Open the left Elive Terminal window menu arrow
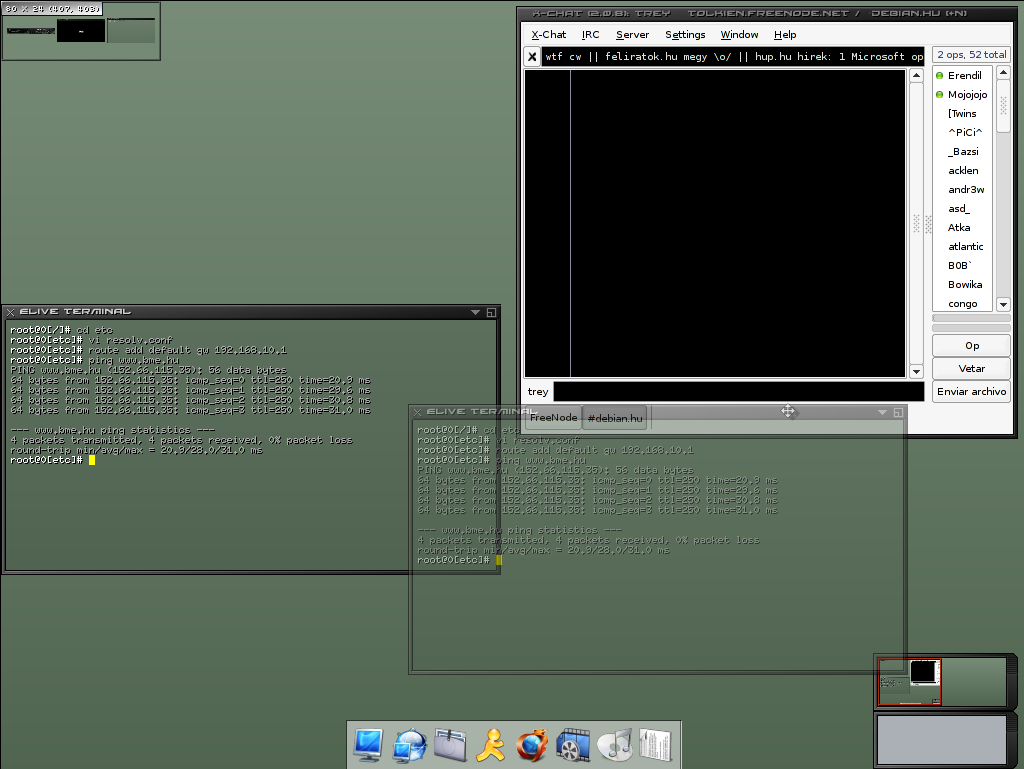 (x=475, y=313)
